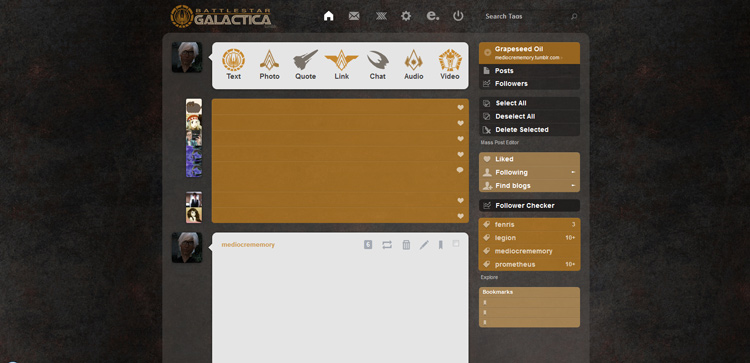Create a new Link post
The height and width of the screenshot is (363, 750).
click(x=342, y=65)
